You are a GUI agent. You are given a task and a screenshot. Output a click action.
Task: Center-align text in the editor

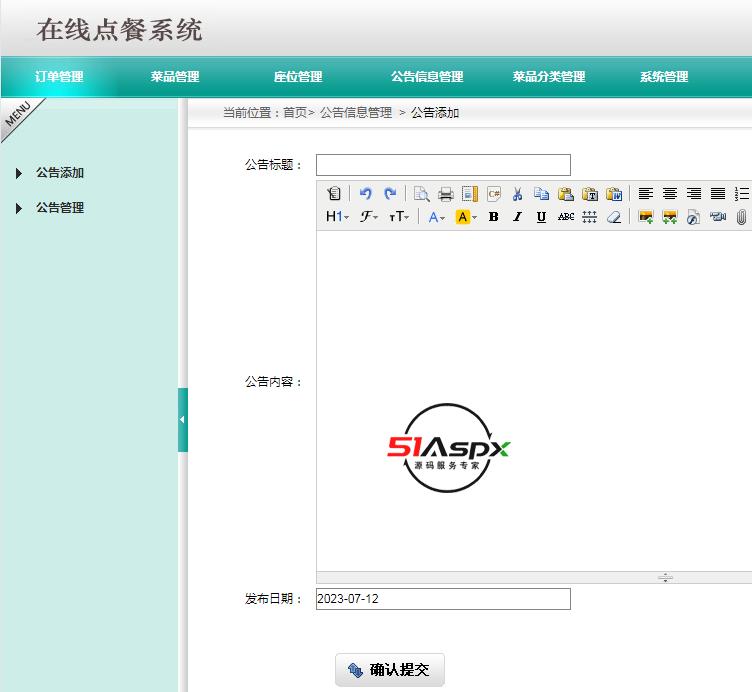pos(670,194)
